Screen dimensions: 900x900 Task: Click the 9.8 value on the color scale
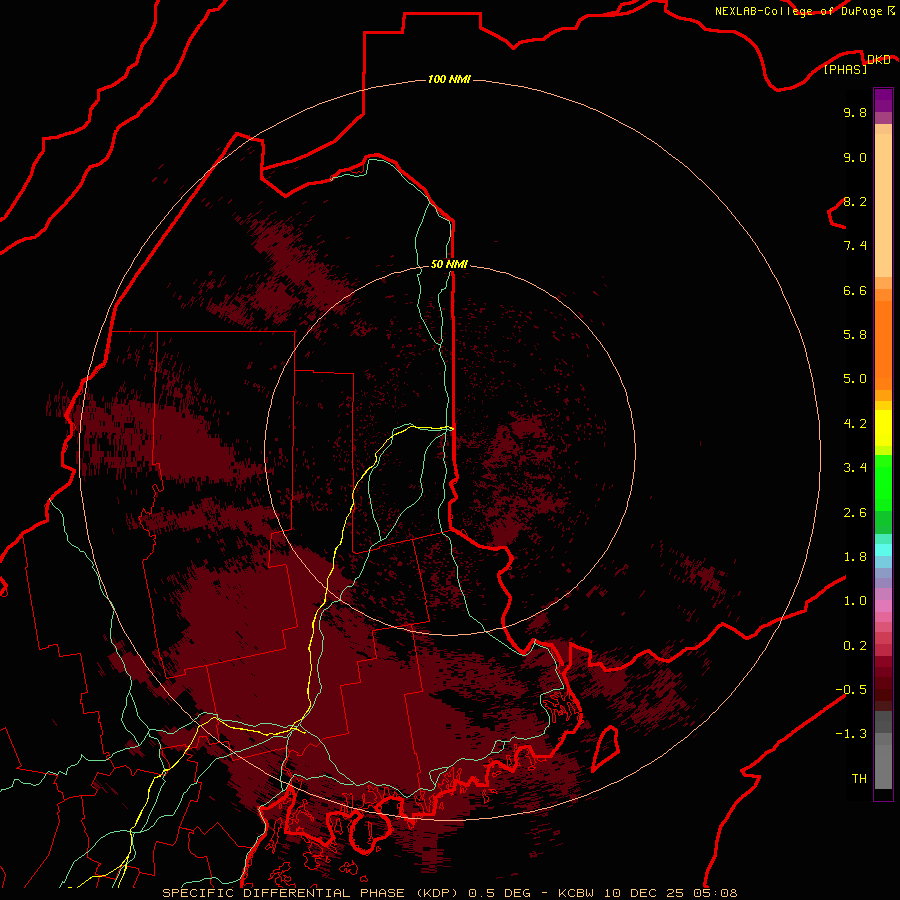coord(855,112)
